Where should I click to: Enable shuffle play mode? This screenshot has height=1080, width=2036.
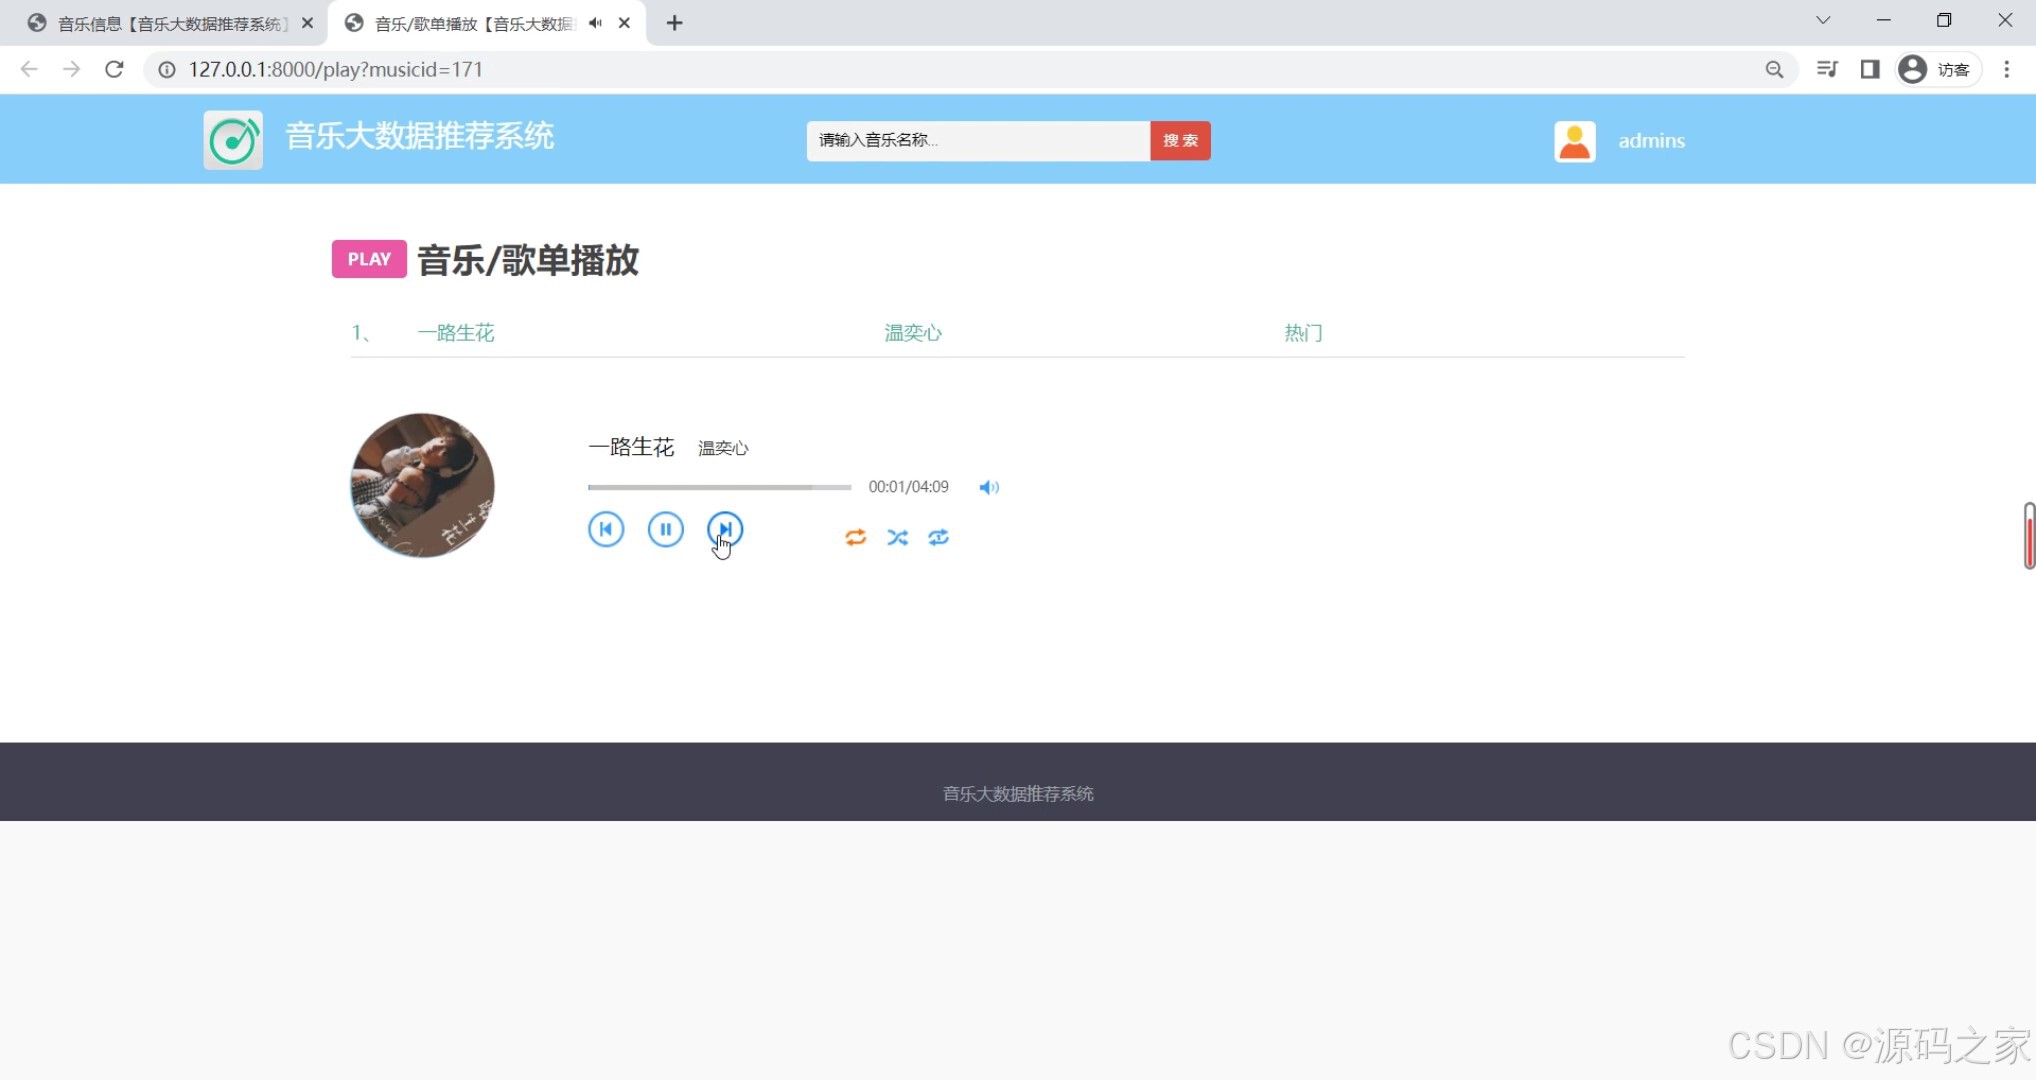coord(897,537)
